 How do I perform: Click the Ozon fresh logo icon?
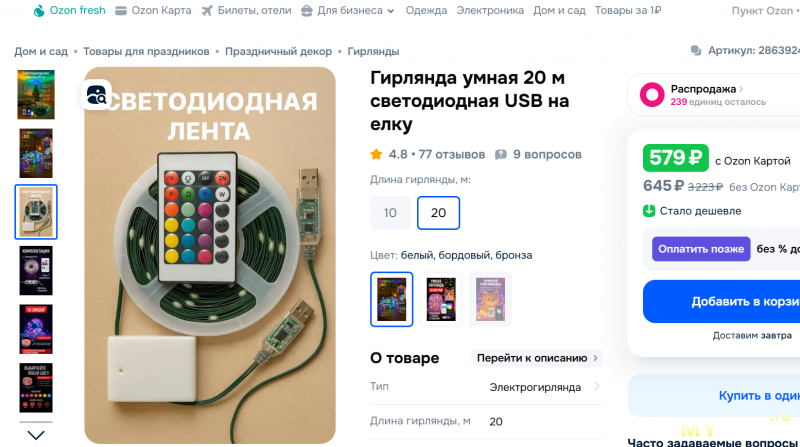tap(39, 11)
